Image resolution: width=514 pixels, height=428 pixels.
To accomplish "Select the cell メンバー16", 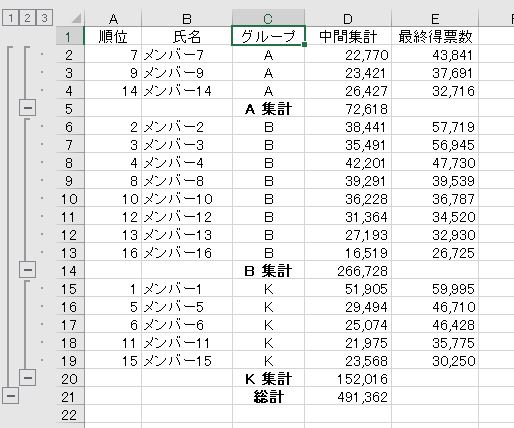I will click(187, 252).
